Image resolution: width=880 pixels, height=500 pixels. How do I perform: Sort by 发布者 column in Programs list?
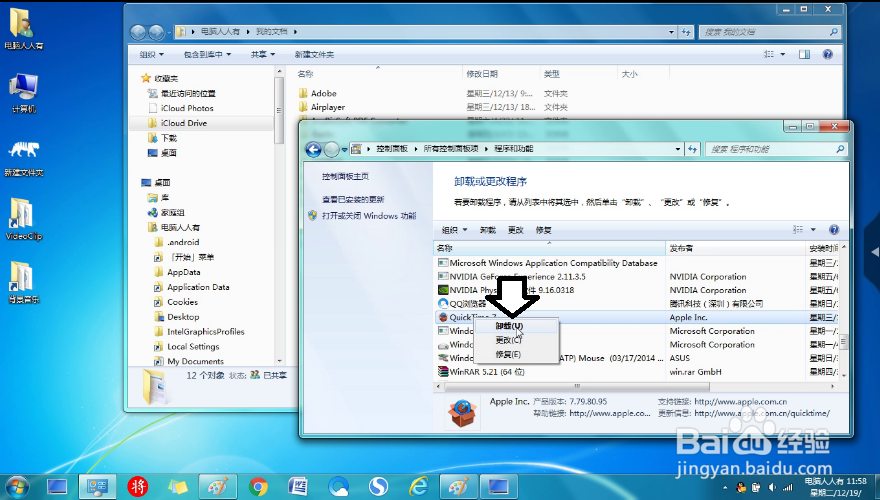point(736,248)
